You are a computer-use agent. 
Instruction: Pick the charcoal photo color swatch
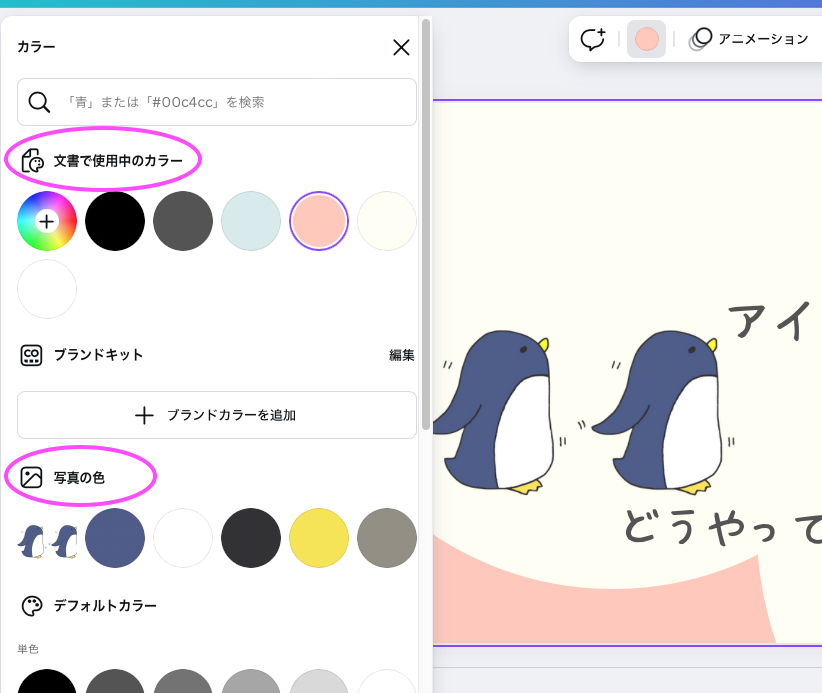[x=251, y=538]
